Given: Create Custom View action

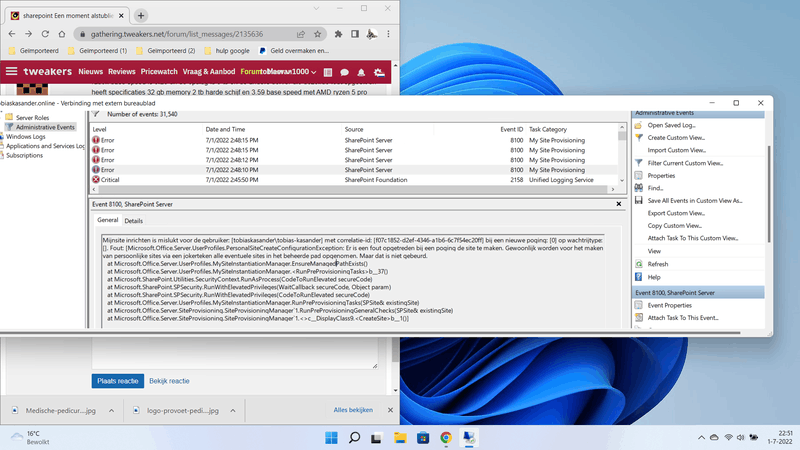Looking at the screenshot, I should pos(676,138).
